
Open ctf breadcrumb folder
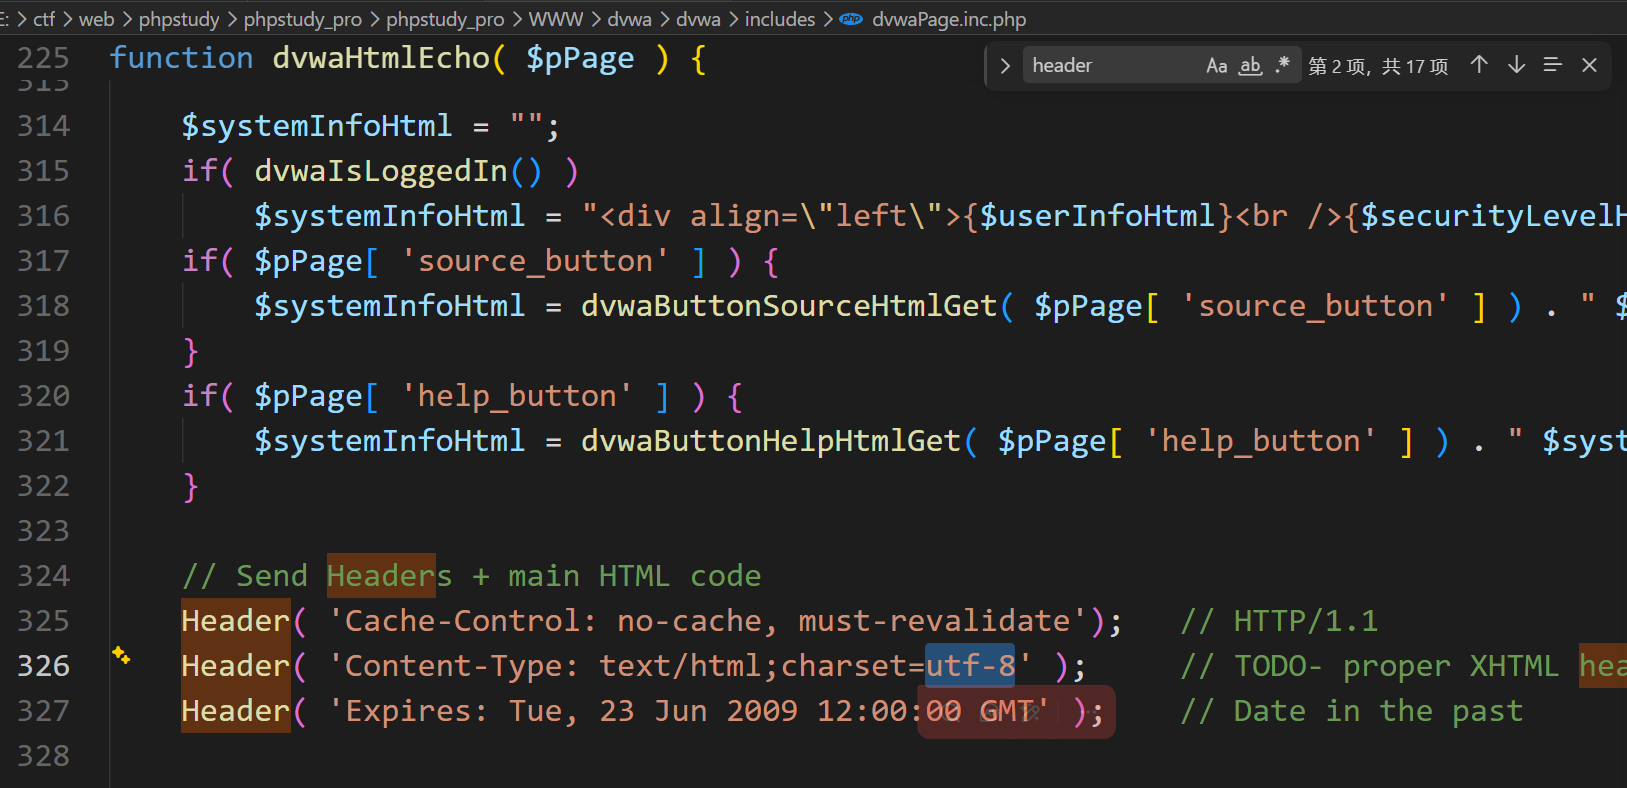coord(44,19)
